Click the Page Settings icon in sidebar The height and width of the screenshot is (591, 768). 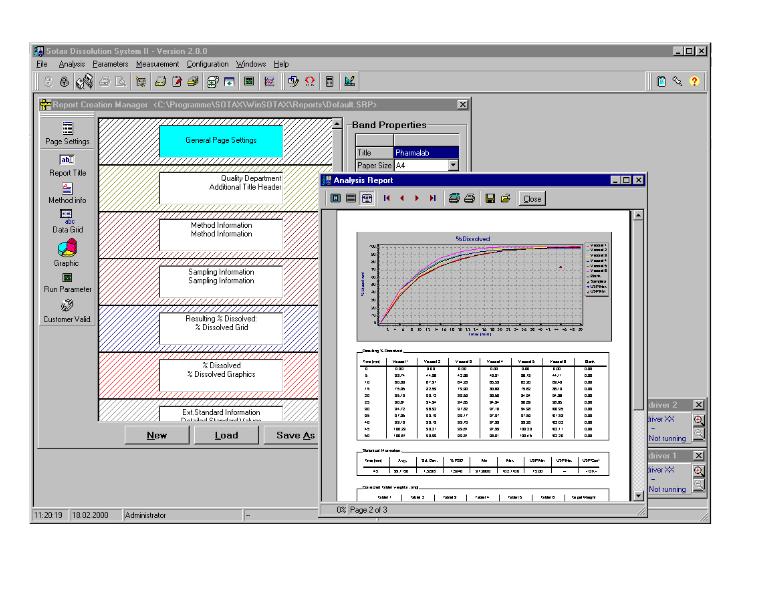(69, 129)
